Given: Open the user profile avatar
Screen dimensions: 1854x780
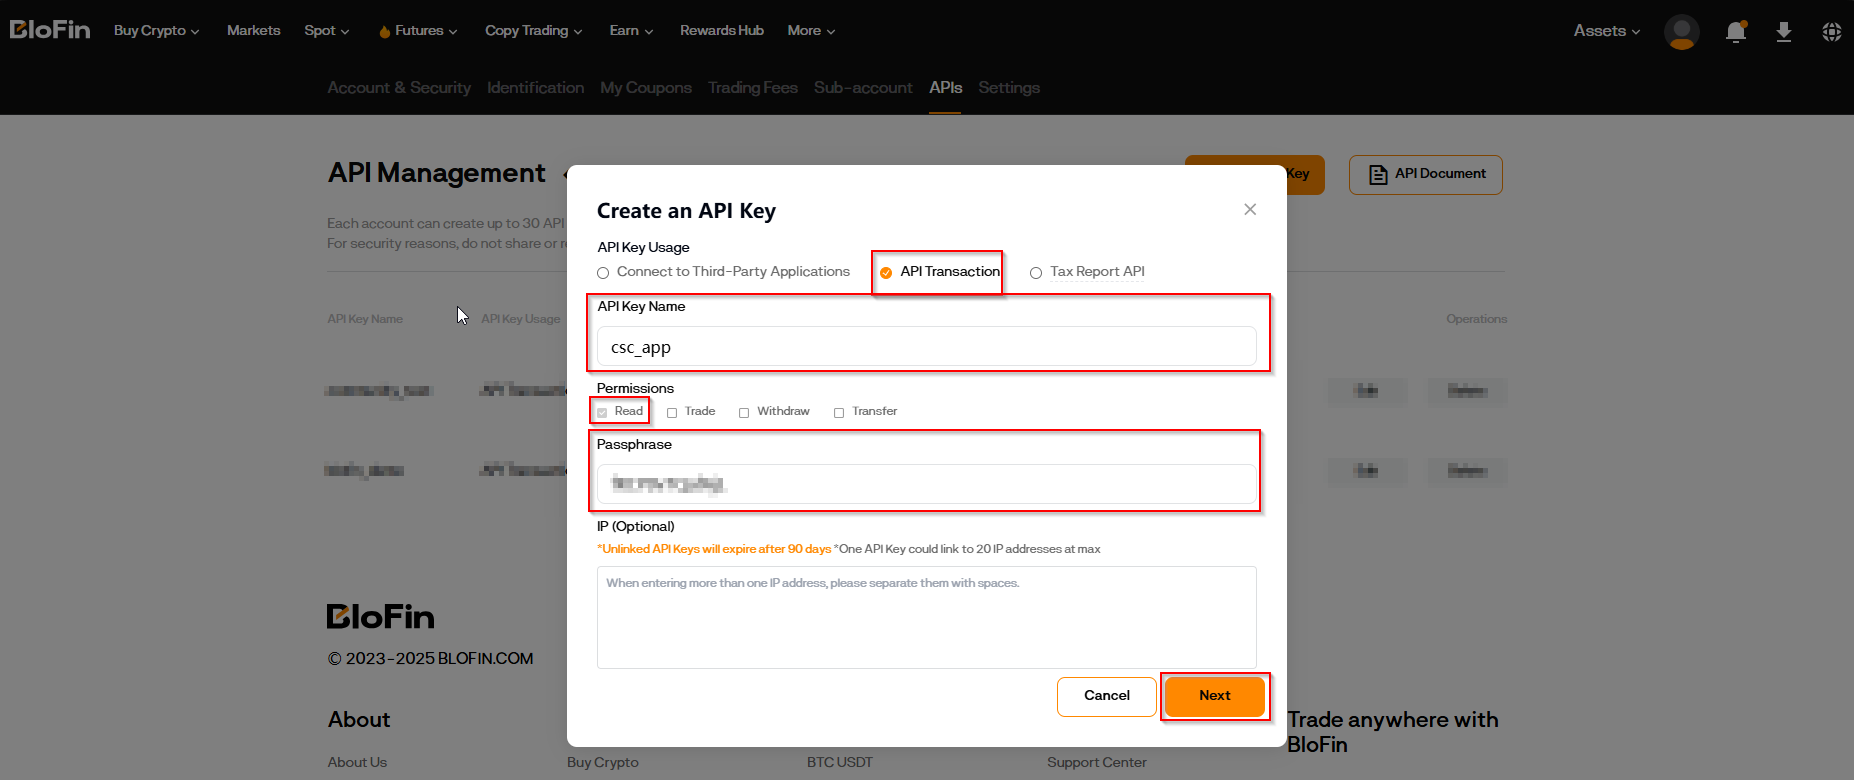Looking at the screenshot, I should pos(1681,32).
